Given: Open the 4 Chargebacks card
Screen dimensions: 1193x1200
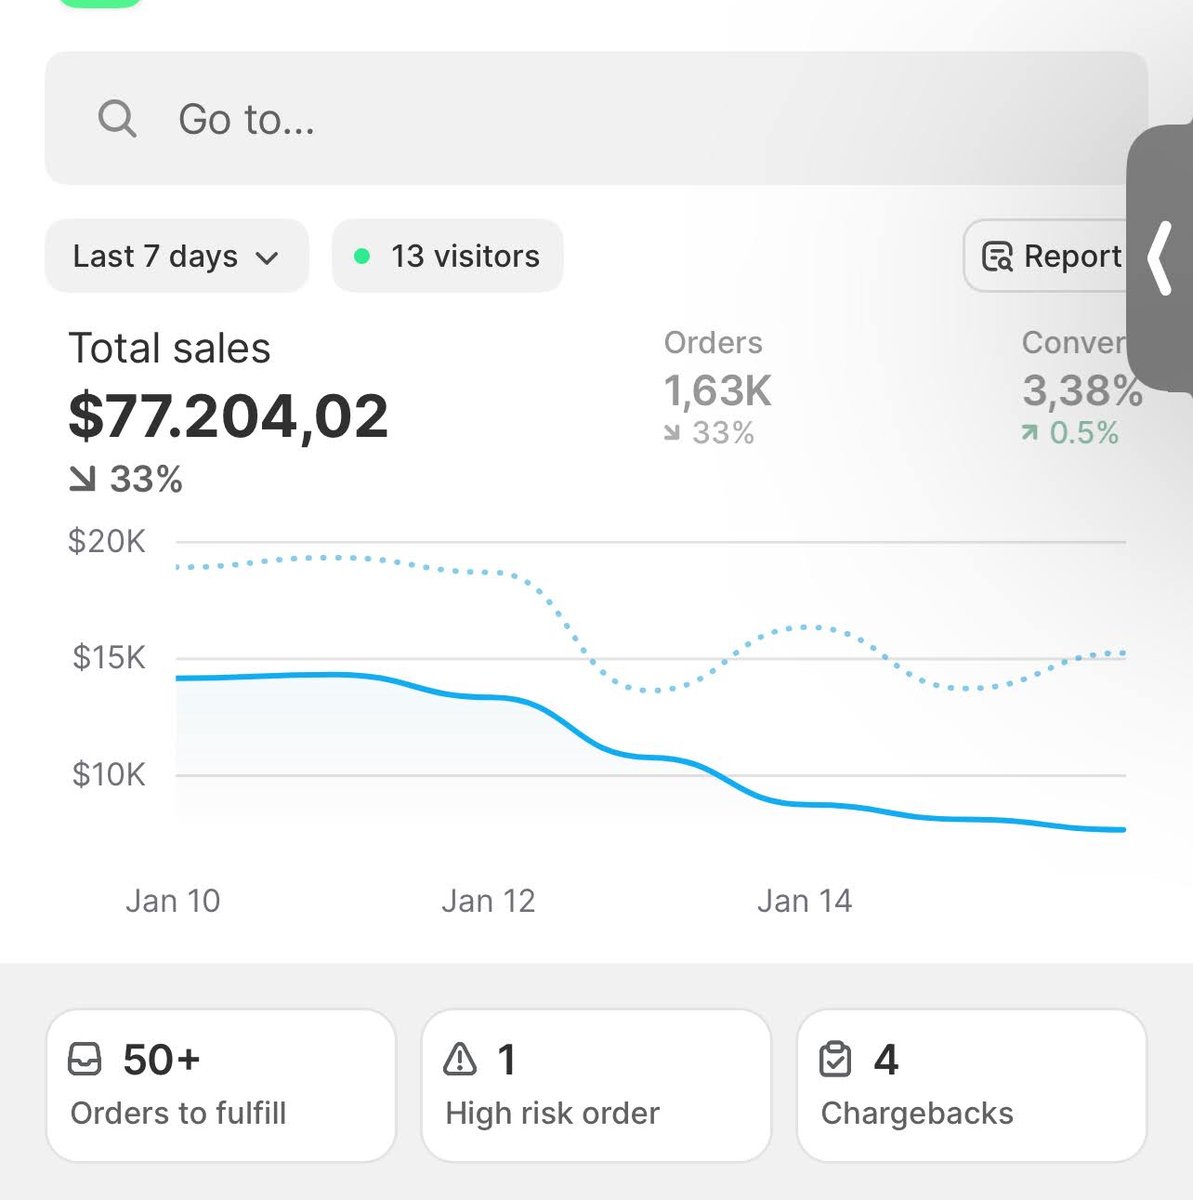Looking at the screenshot, I should (x=971, y=1085).
